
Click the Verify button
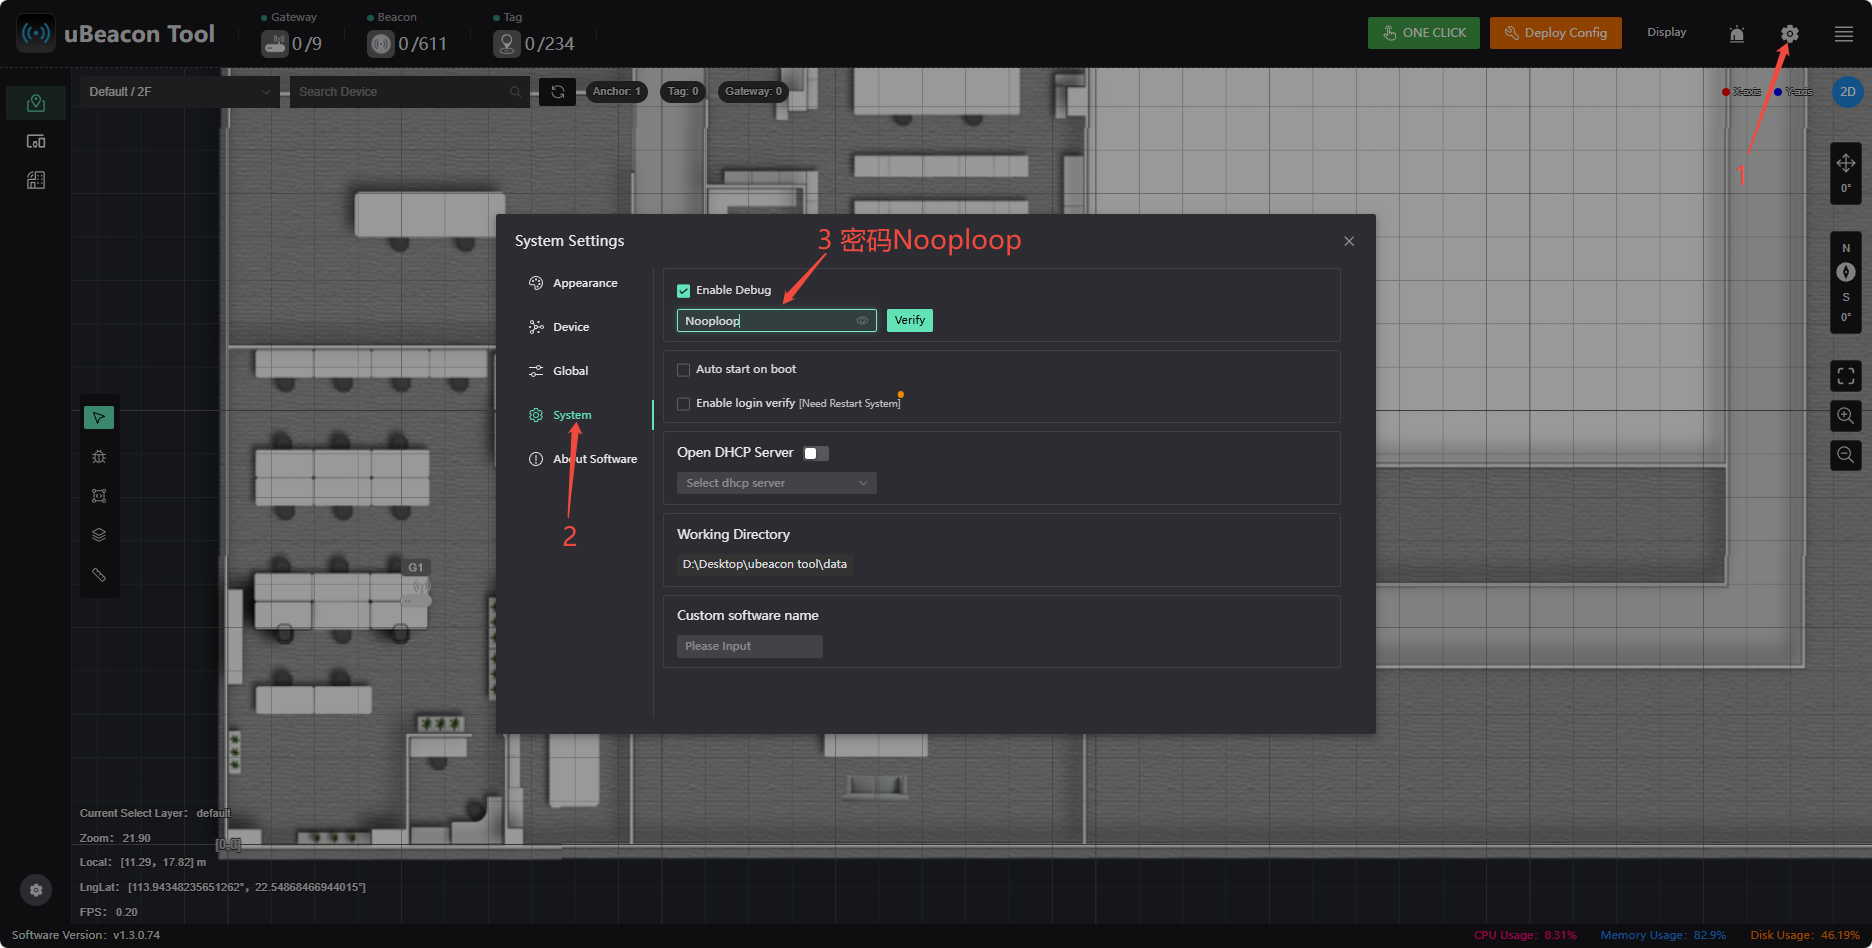pyautogui.click(x=910, y=320)
